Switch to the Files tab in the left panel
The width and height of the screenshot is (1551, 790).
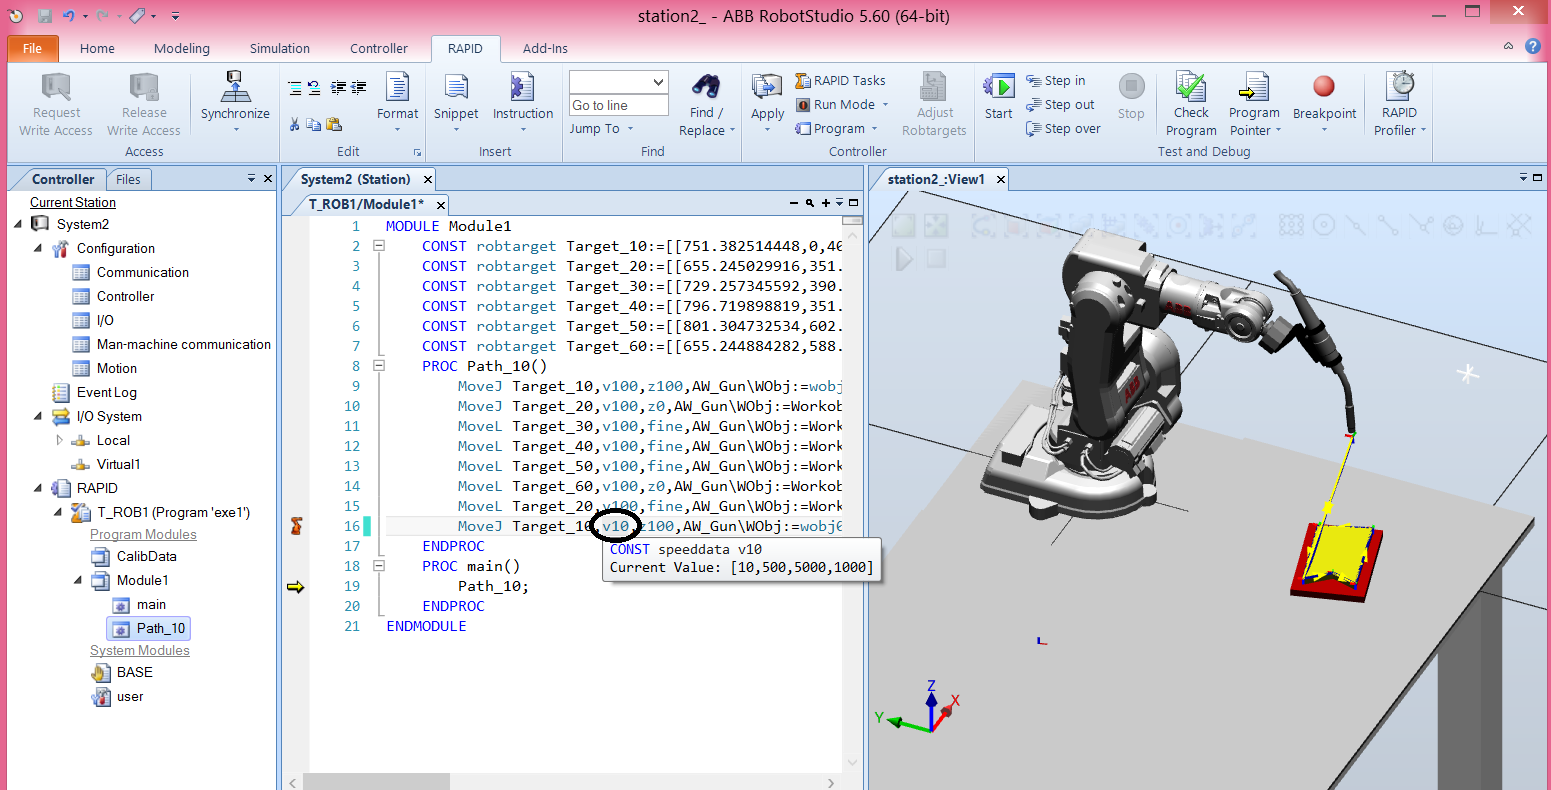click(x=129, y=179)
